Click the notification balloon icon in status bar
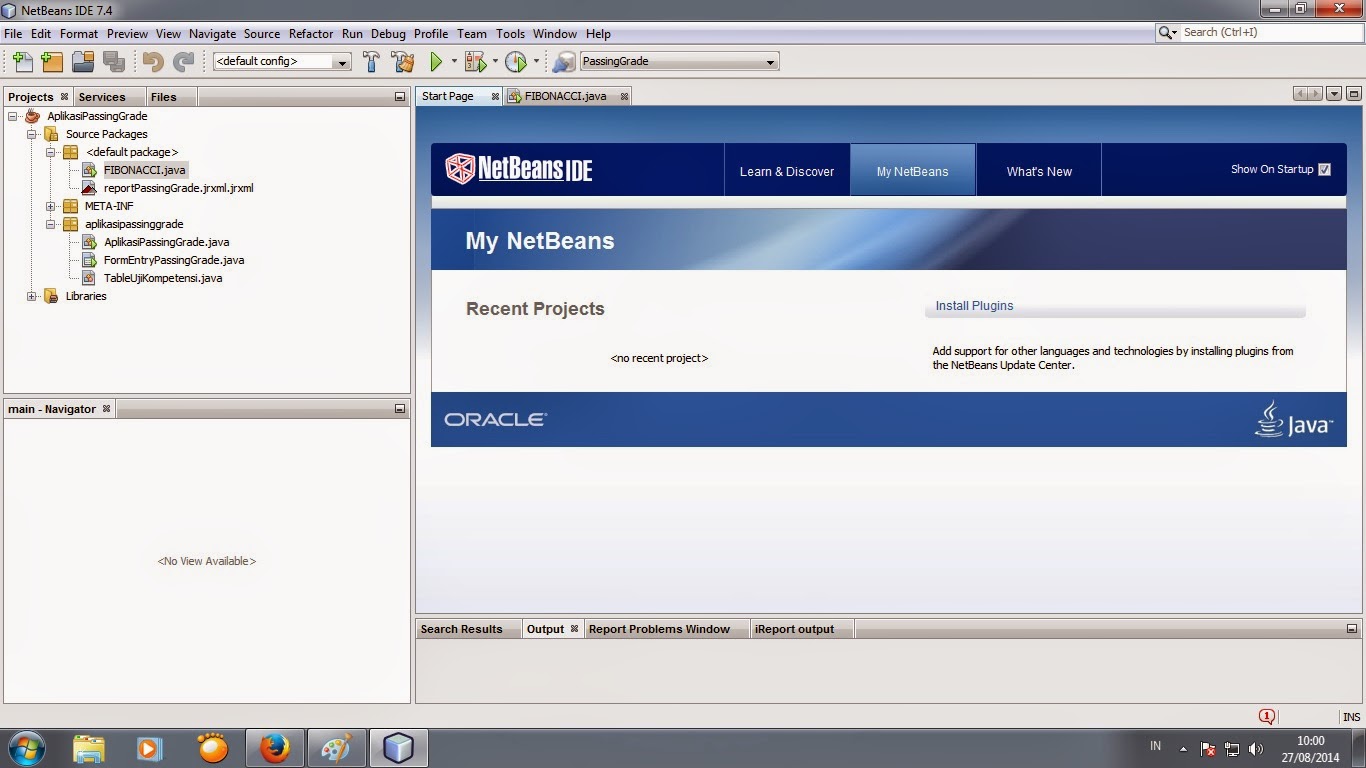The height and width of the screenshot is (768, 1366). click(1267, 716)
